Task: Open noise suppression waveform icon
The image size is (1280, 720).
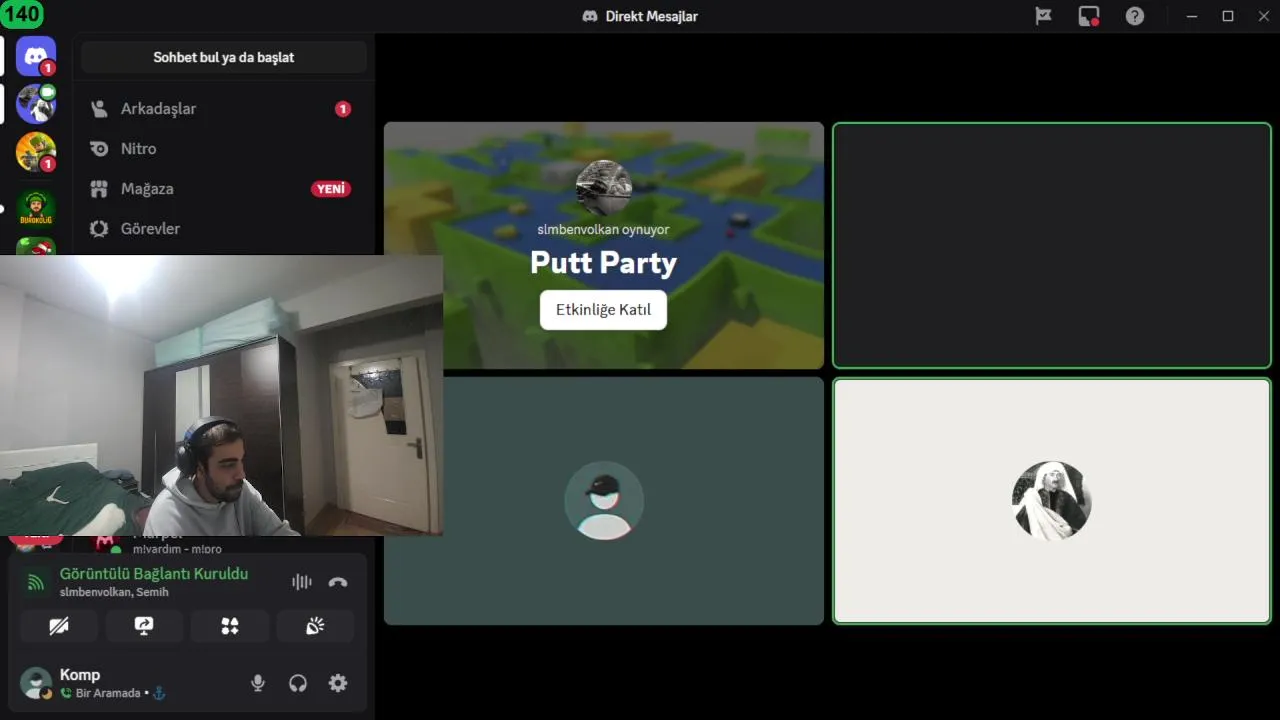Action: tap(301, 582)
